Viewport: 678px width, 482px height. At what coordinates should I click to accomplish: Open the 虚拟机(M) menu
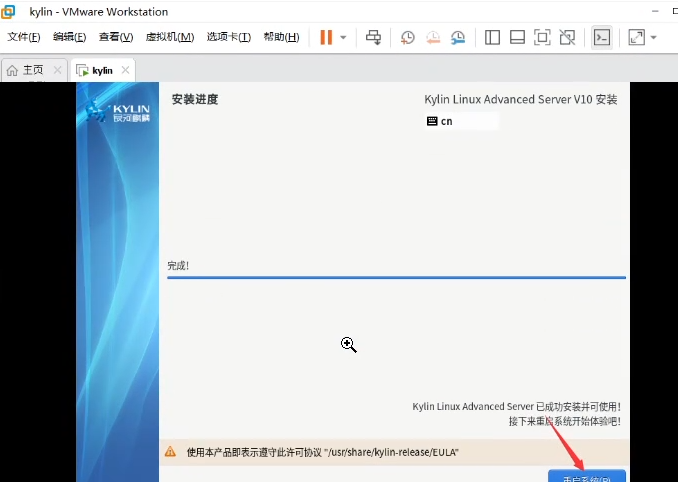pos(170,37)
